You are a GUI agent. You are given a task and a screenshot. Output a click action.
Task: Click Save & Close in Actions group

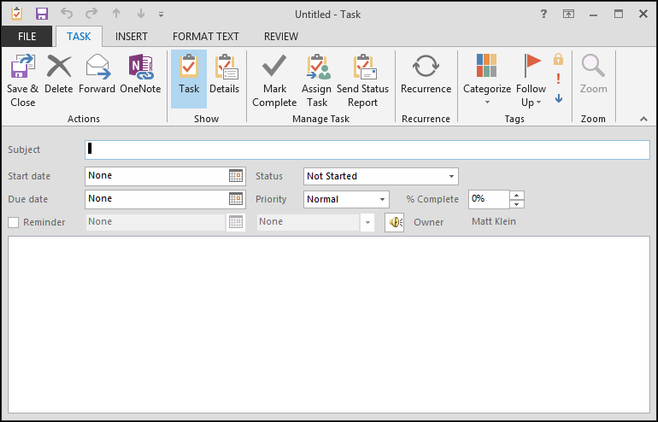click(22, 80)
